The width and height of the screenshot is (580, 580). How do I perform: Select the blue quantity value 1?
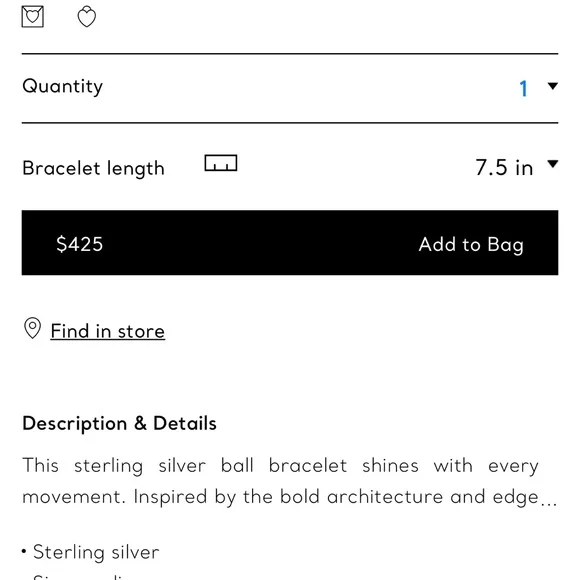click(523, 89)
